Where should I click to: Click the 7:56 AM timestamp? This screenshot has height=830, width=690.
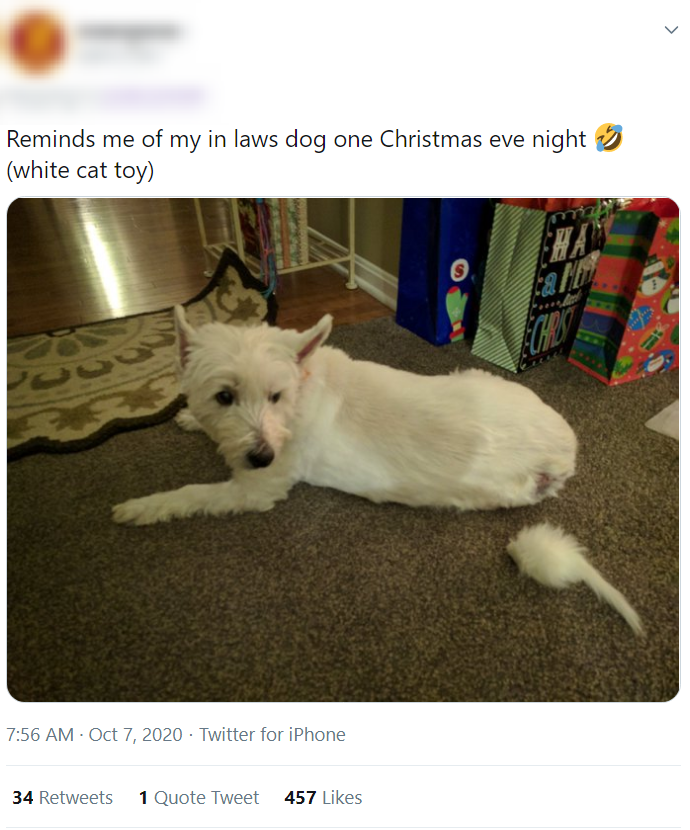click(40, 735)
